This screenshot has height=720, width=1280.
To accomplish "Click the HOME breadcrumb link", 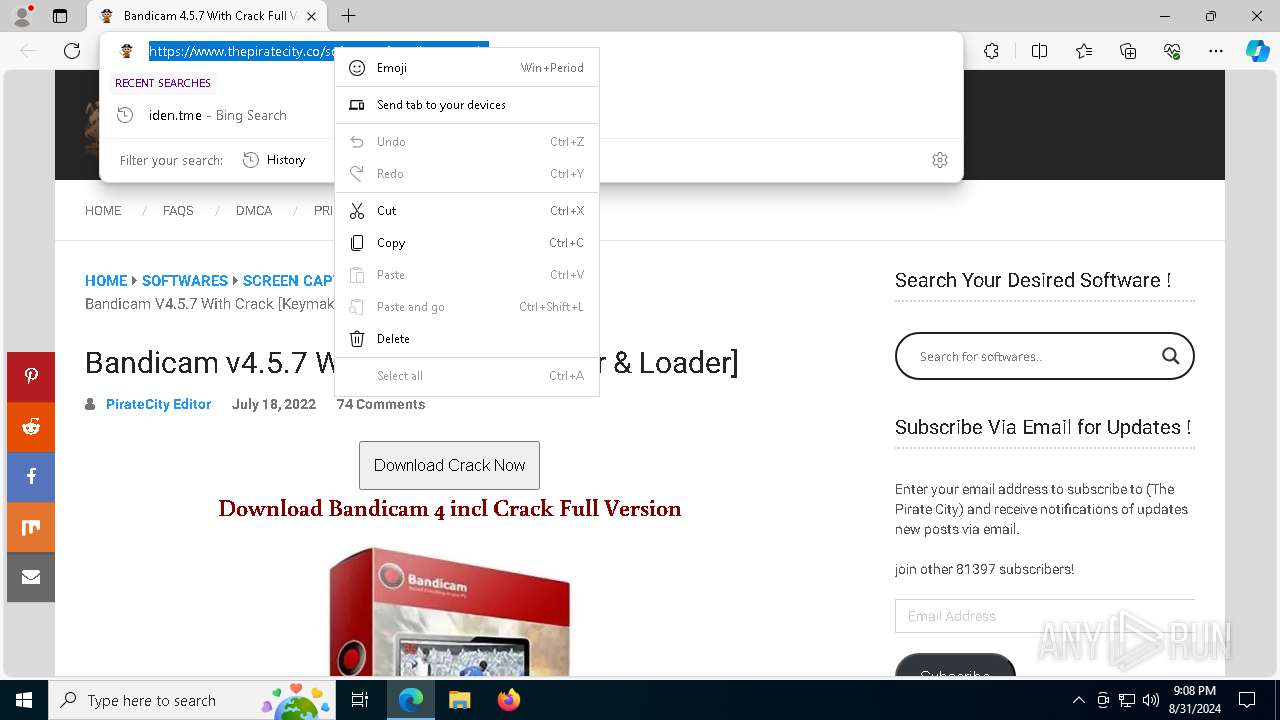I will click(106, 281).
